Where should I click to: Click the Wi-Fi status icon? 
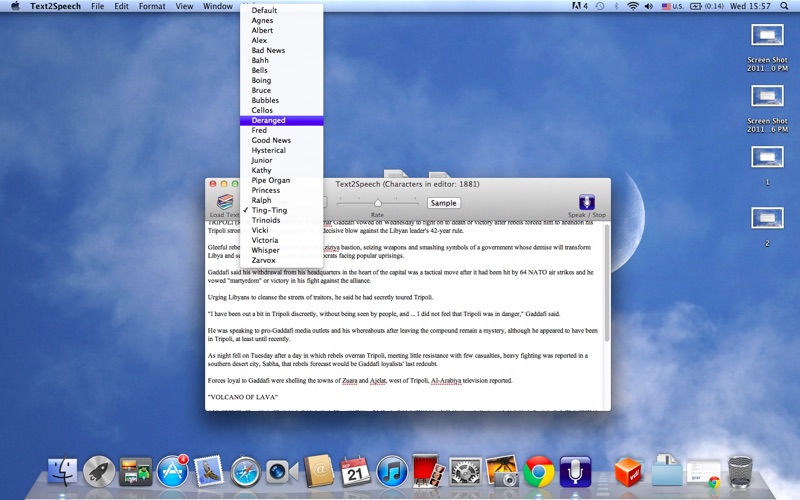click(633, 6)
